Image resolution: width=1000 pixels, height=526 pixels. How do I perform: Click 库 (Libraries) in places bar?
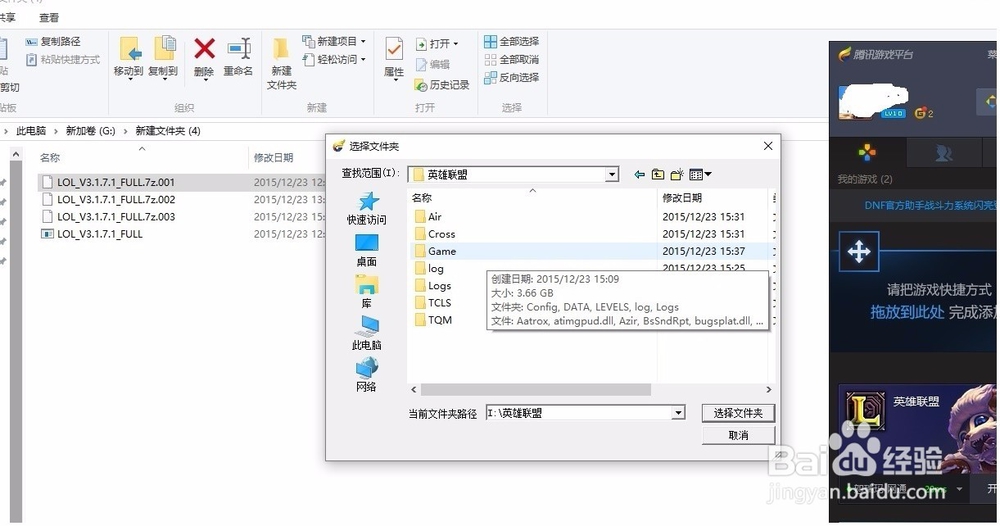point(367,292)
